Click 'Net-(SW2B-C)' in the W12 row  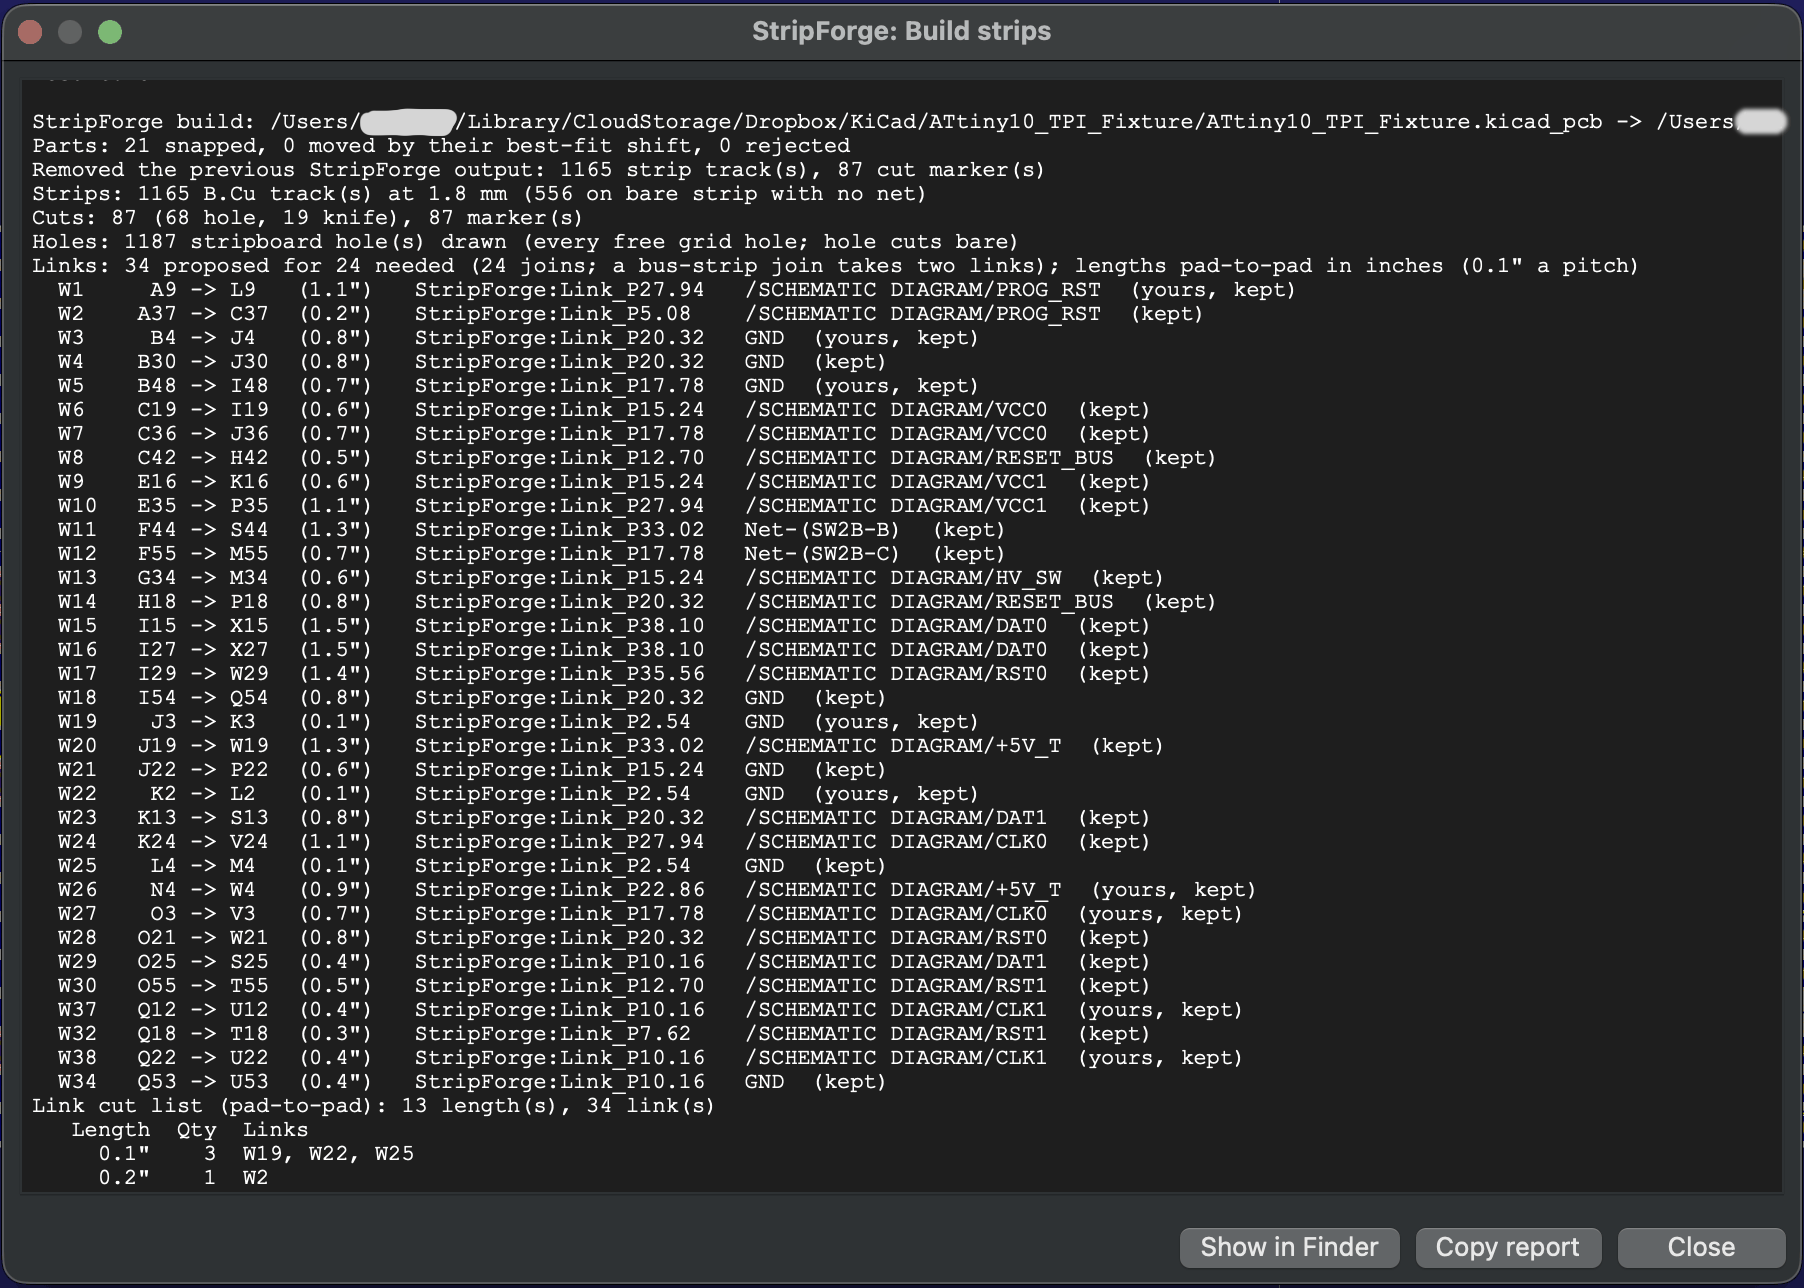coord(822,554)
